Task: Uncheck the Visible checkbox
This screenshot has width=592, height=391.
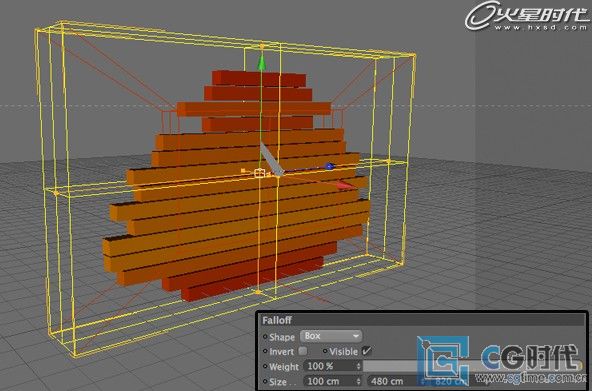Action: pos(366,351)
